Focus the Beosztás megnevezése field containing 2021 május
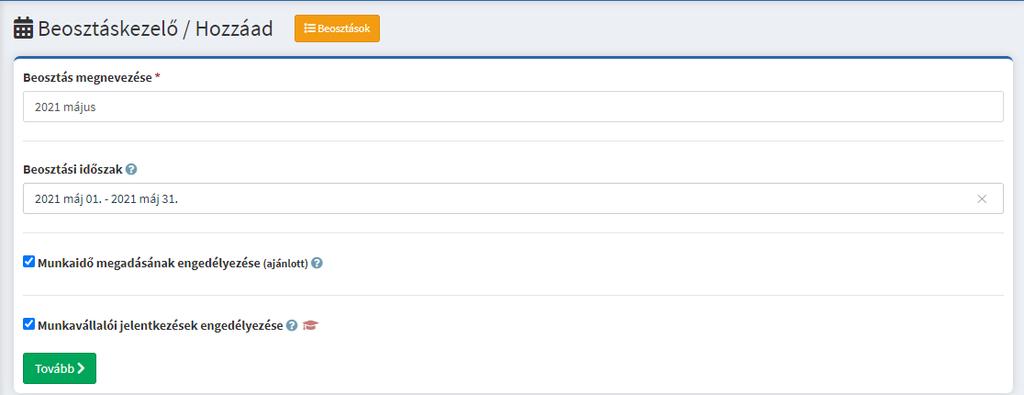 pyautogui.click(x=513, y=106)
